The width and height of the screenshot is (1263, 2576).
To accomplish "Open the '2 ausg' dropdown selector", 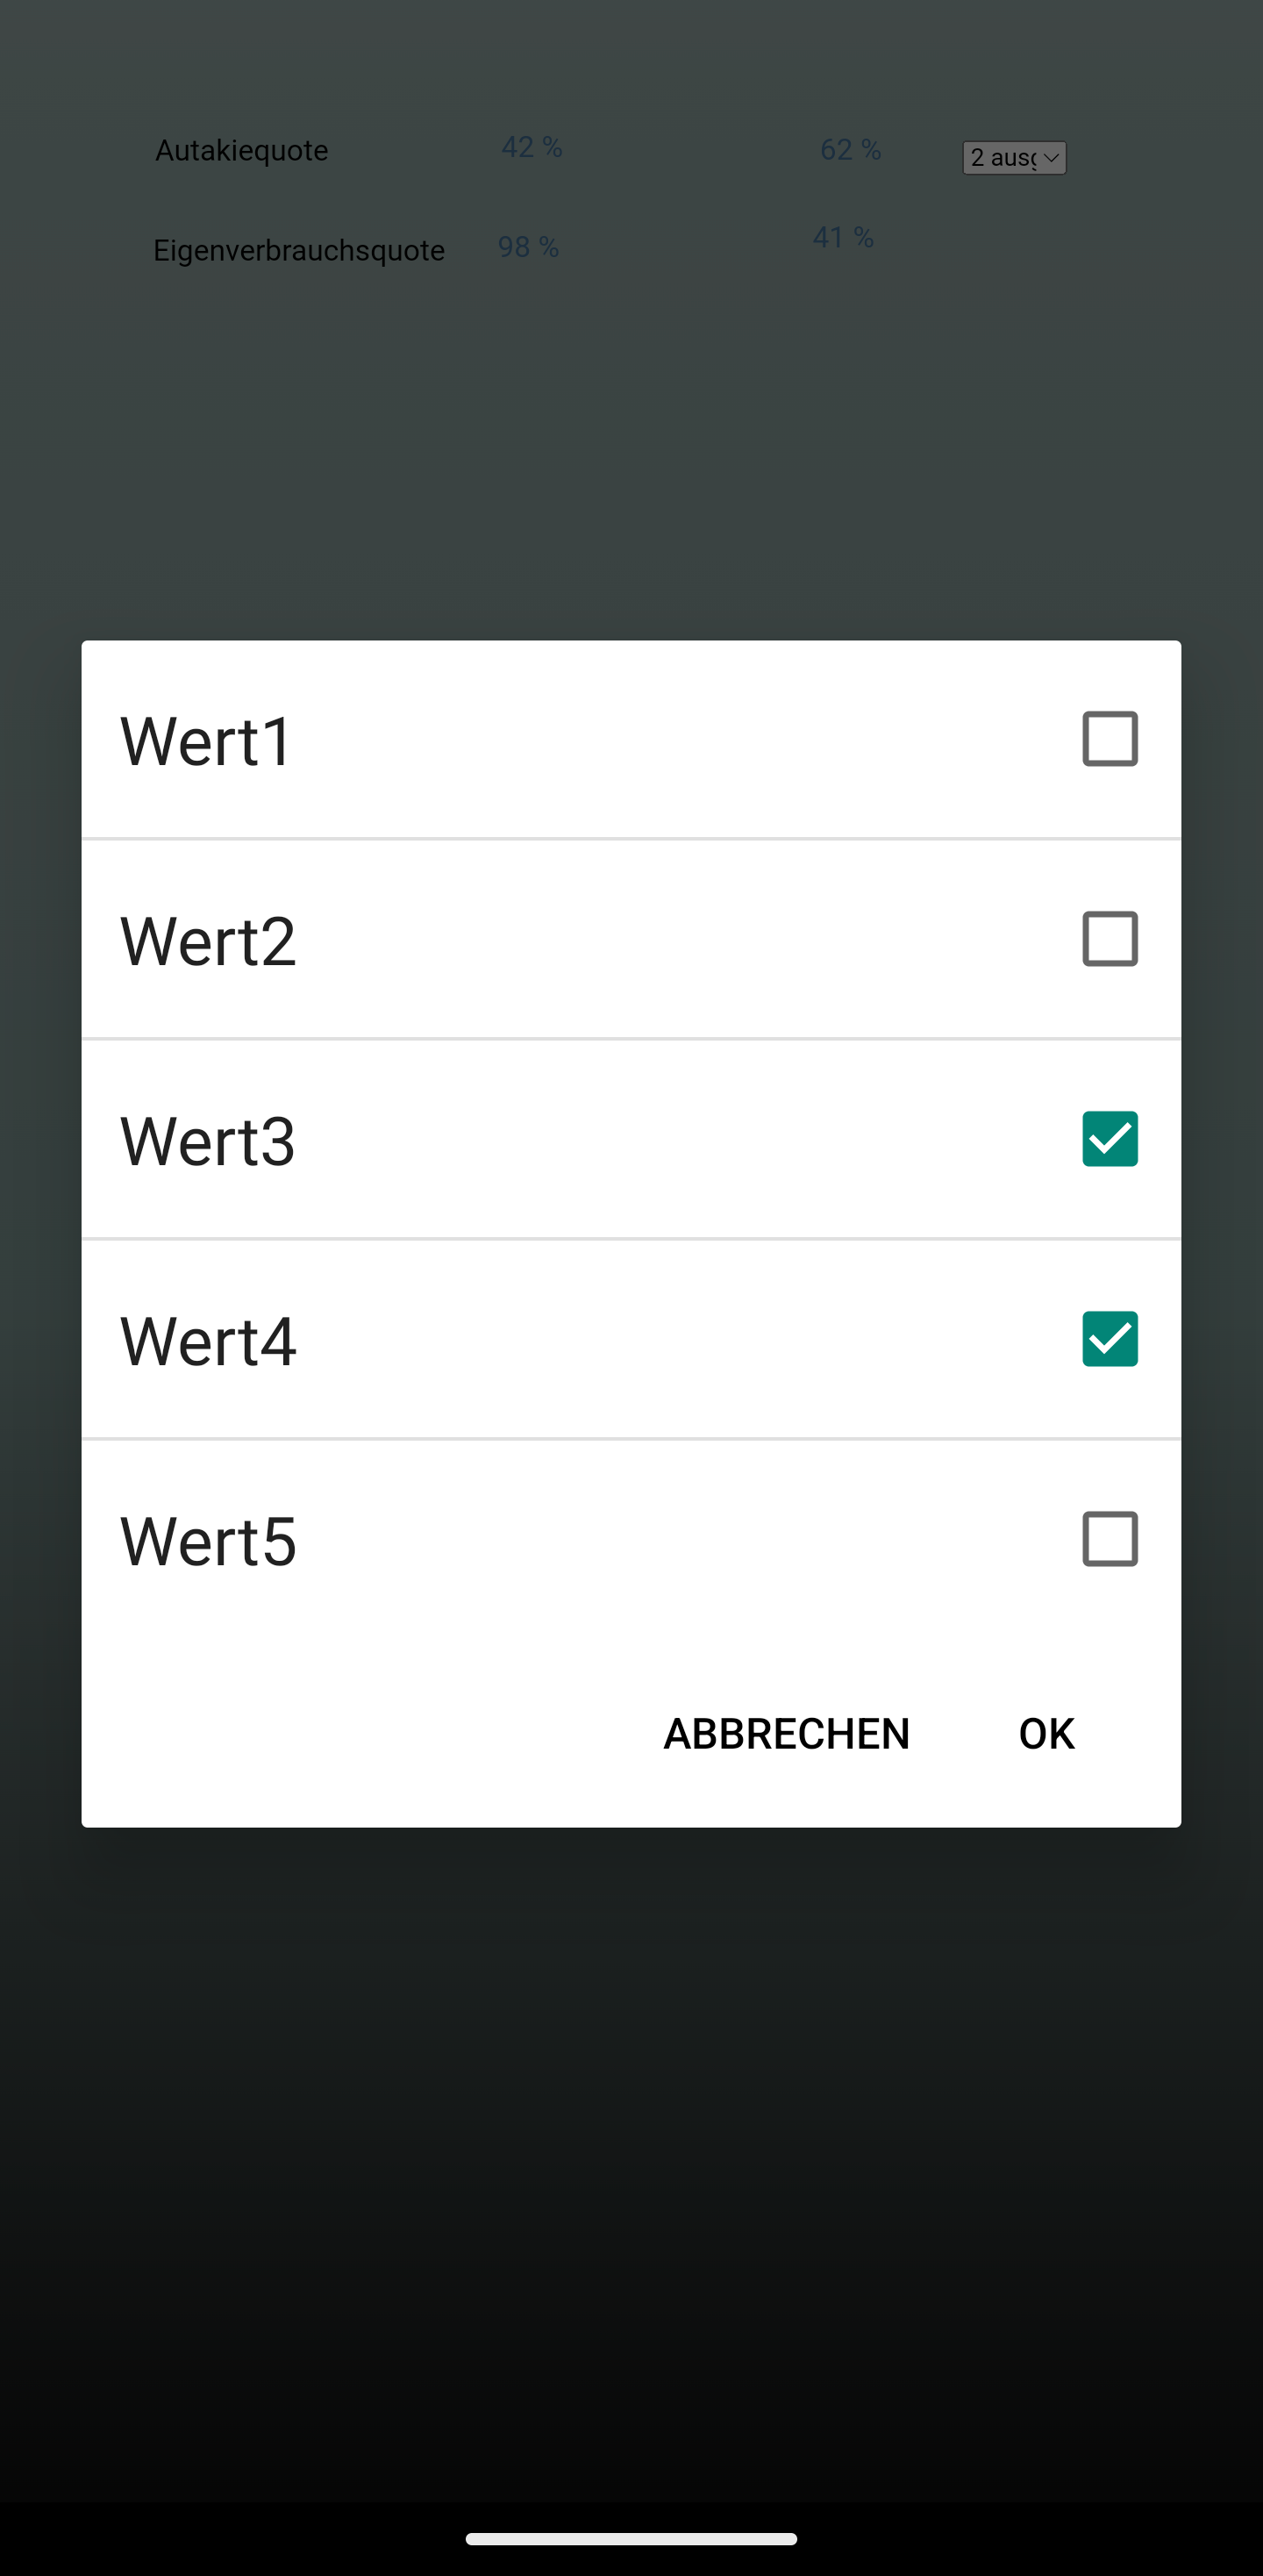I will click(1013, 158).
